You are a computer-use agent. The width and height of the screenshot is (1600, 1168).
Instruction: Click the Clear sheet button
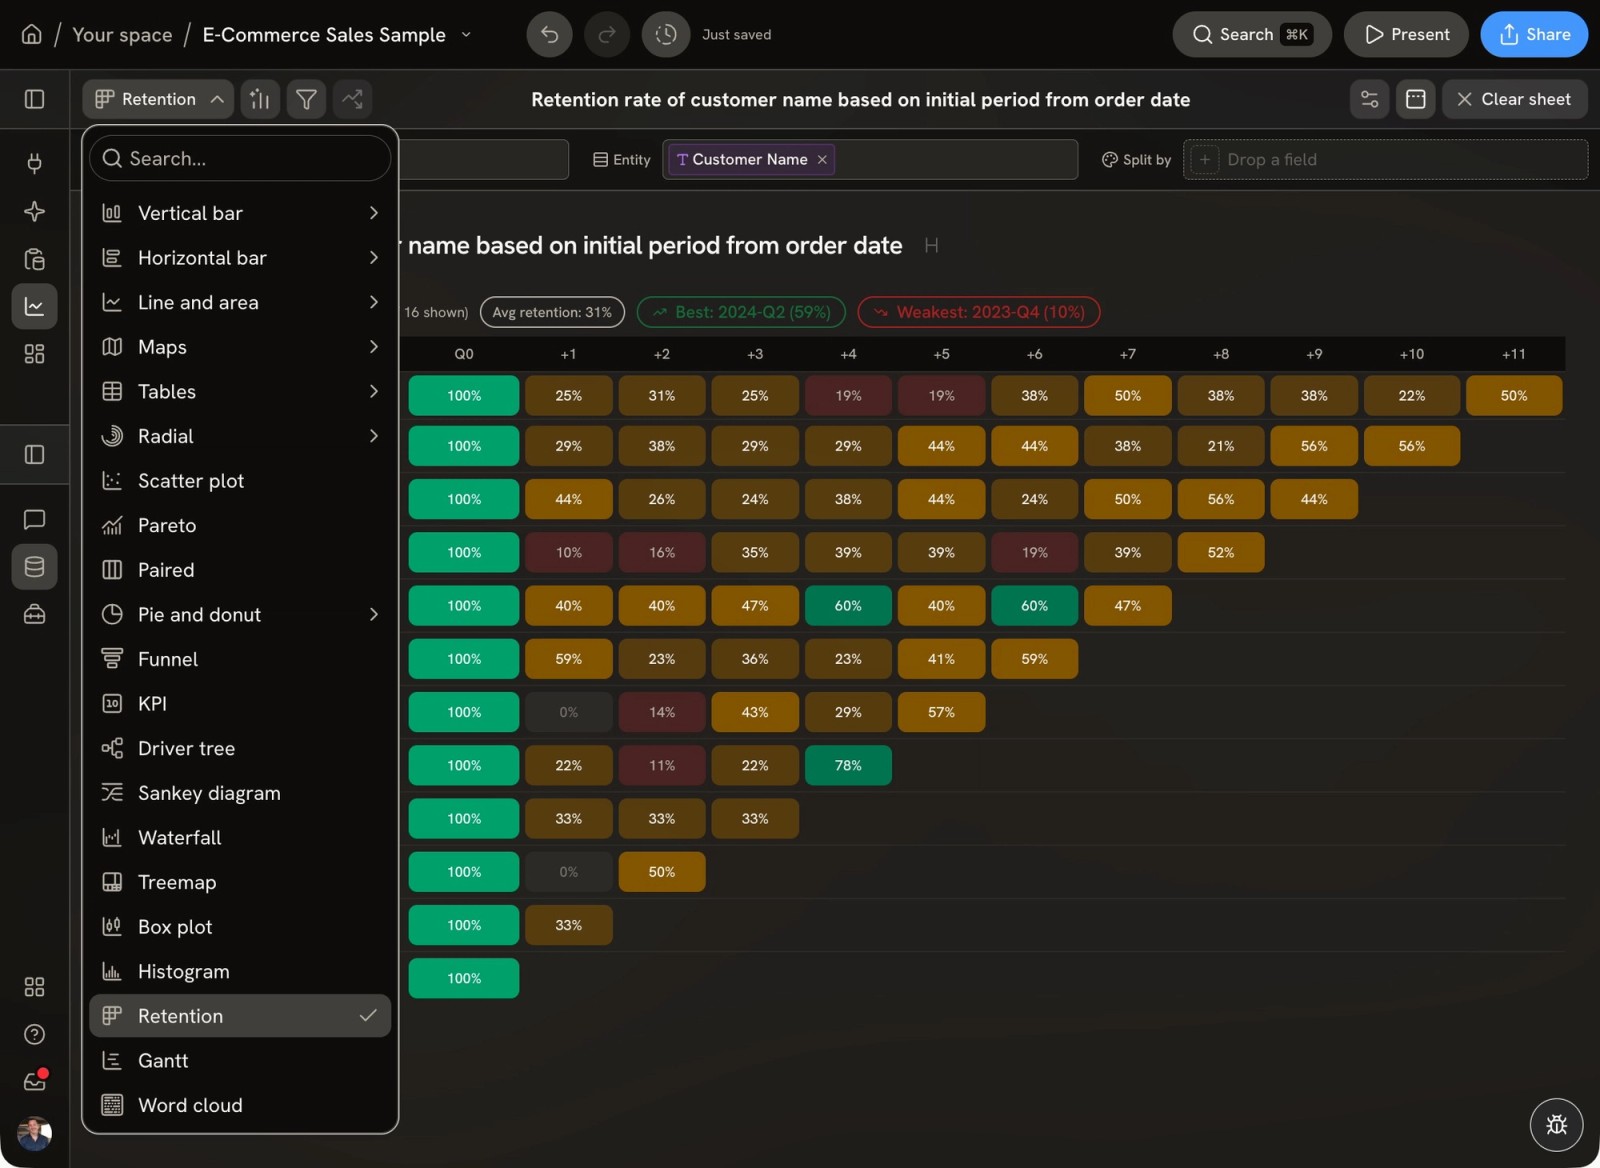[1514, 99]
